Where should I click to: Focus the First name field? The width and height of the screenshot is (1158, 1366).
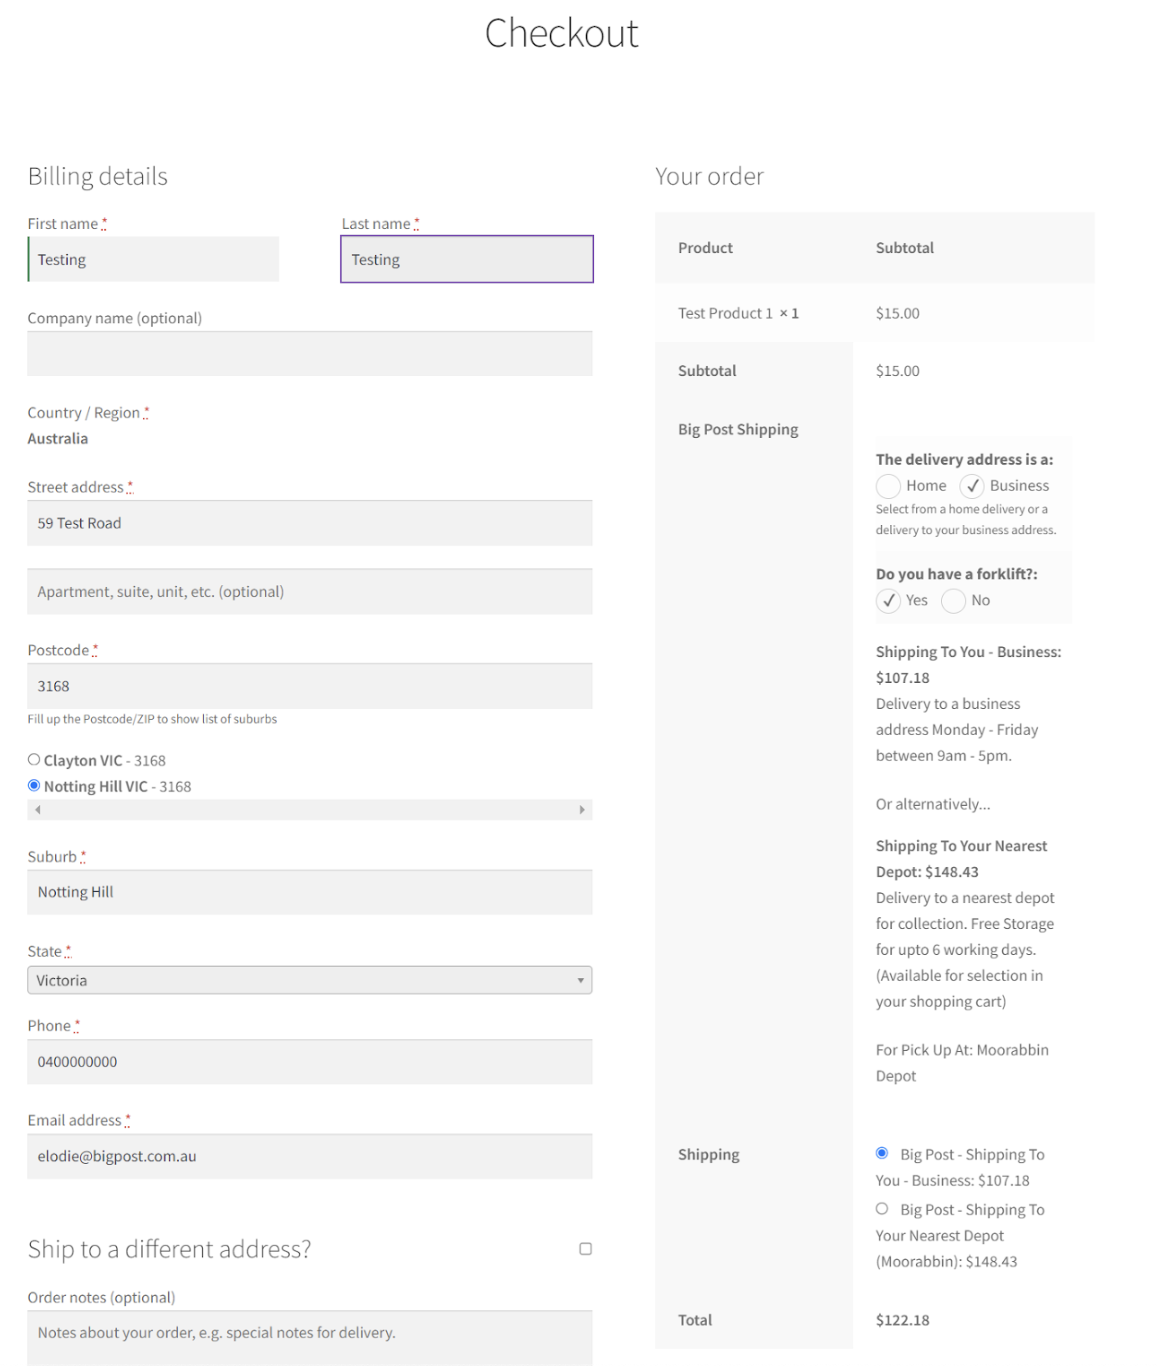153,259
